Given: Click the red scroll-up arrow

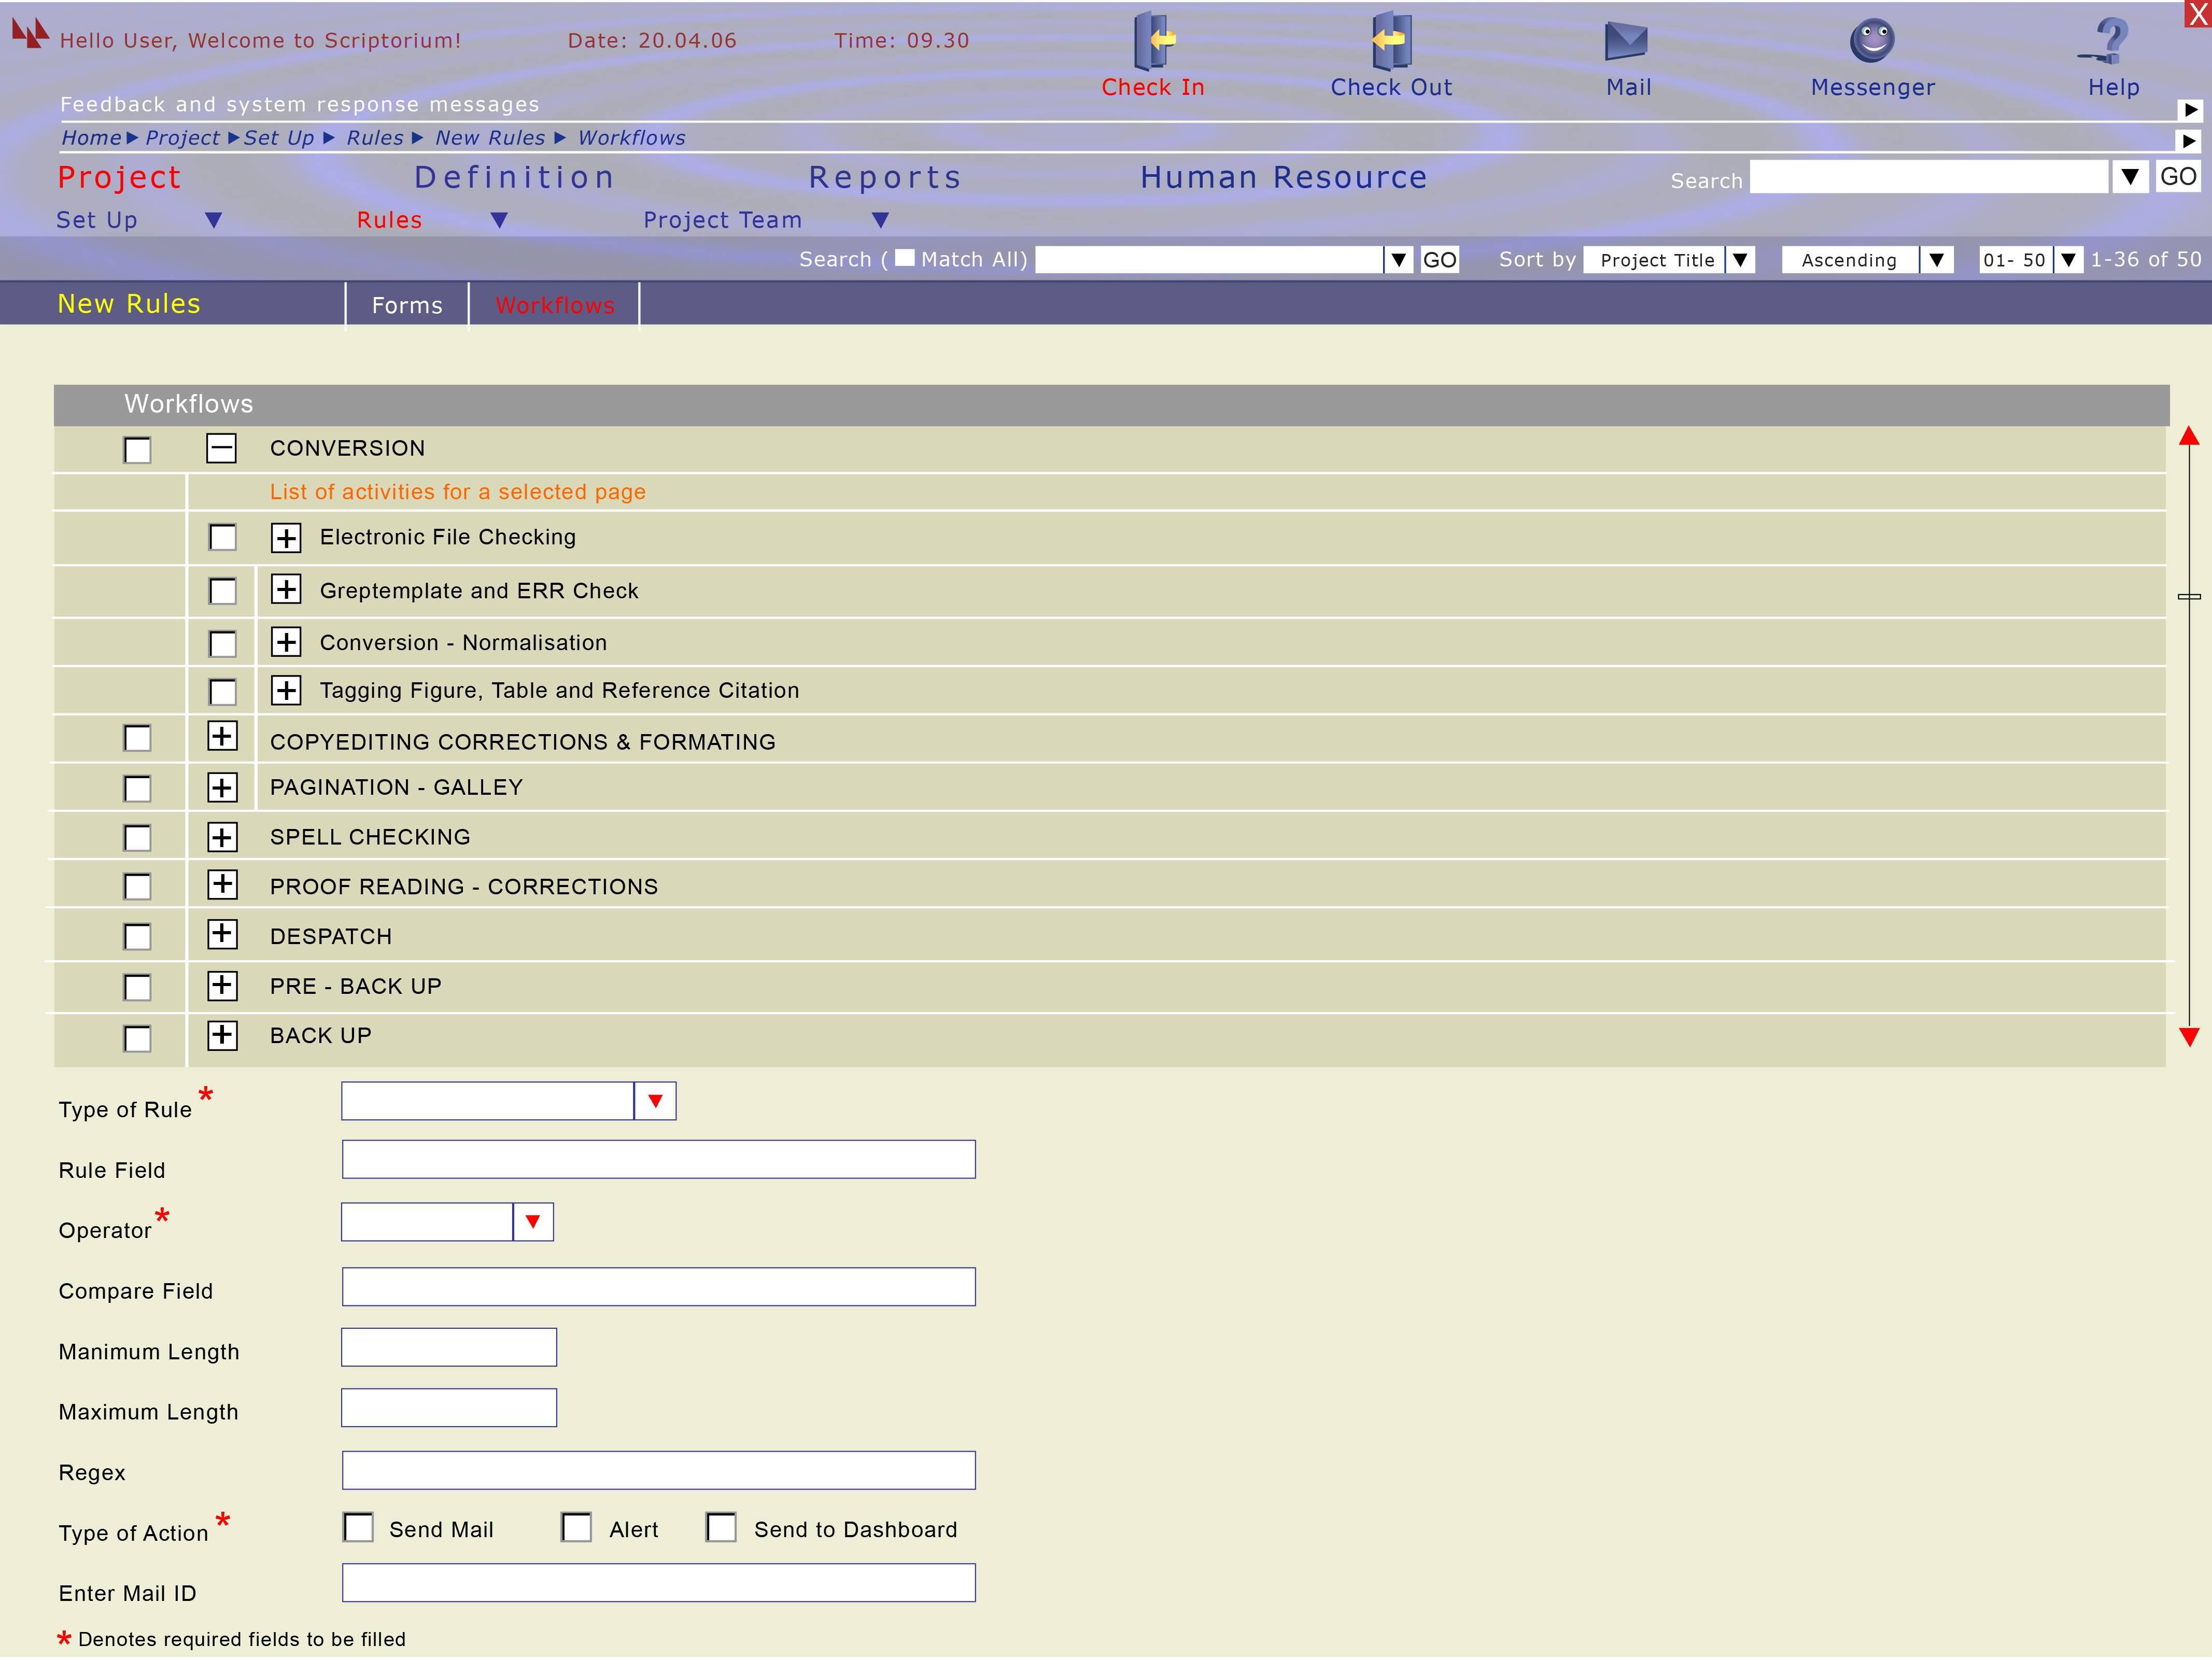Looking at the screenshot, I should click(2189, 436).
